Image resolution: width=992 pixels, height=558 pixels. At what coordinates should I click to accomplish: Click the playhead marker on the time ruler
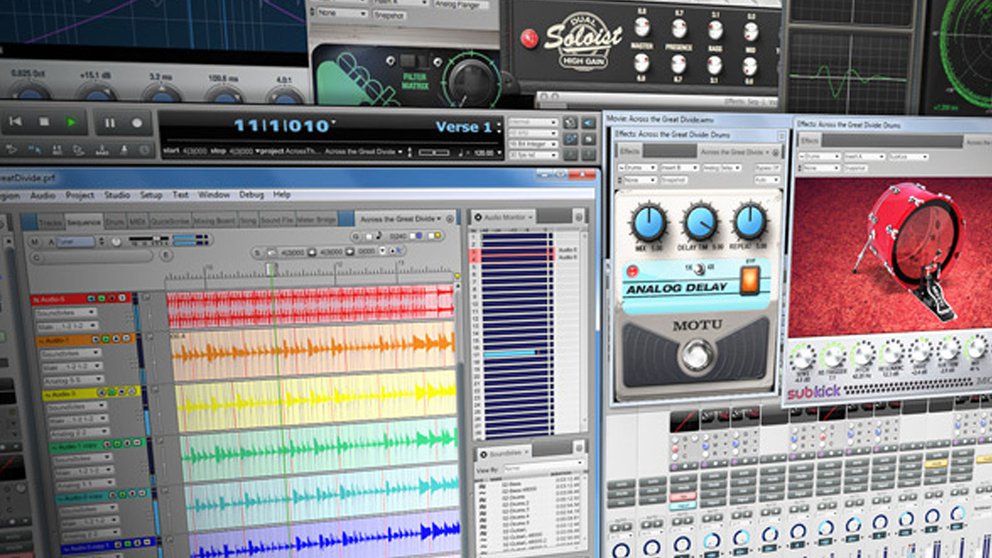coord(271,270)
